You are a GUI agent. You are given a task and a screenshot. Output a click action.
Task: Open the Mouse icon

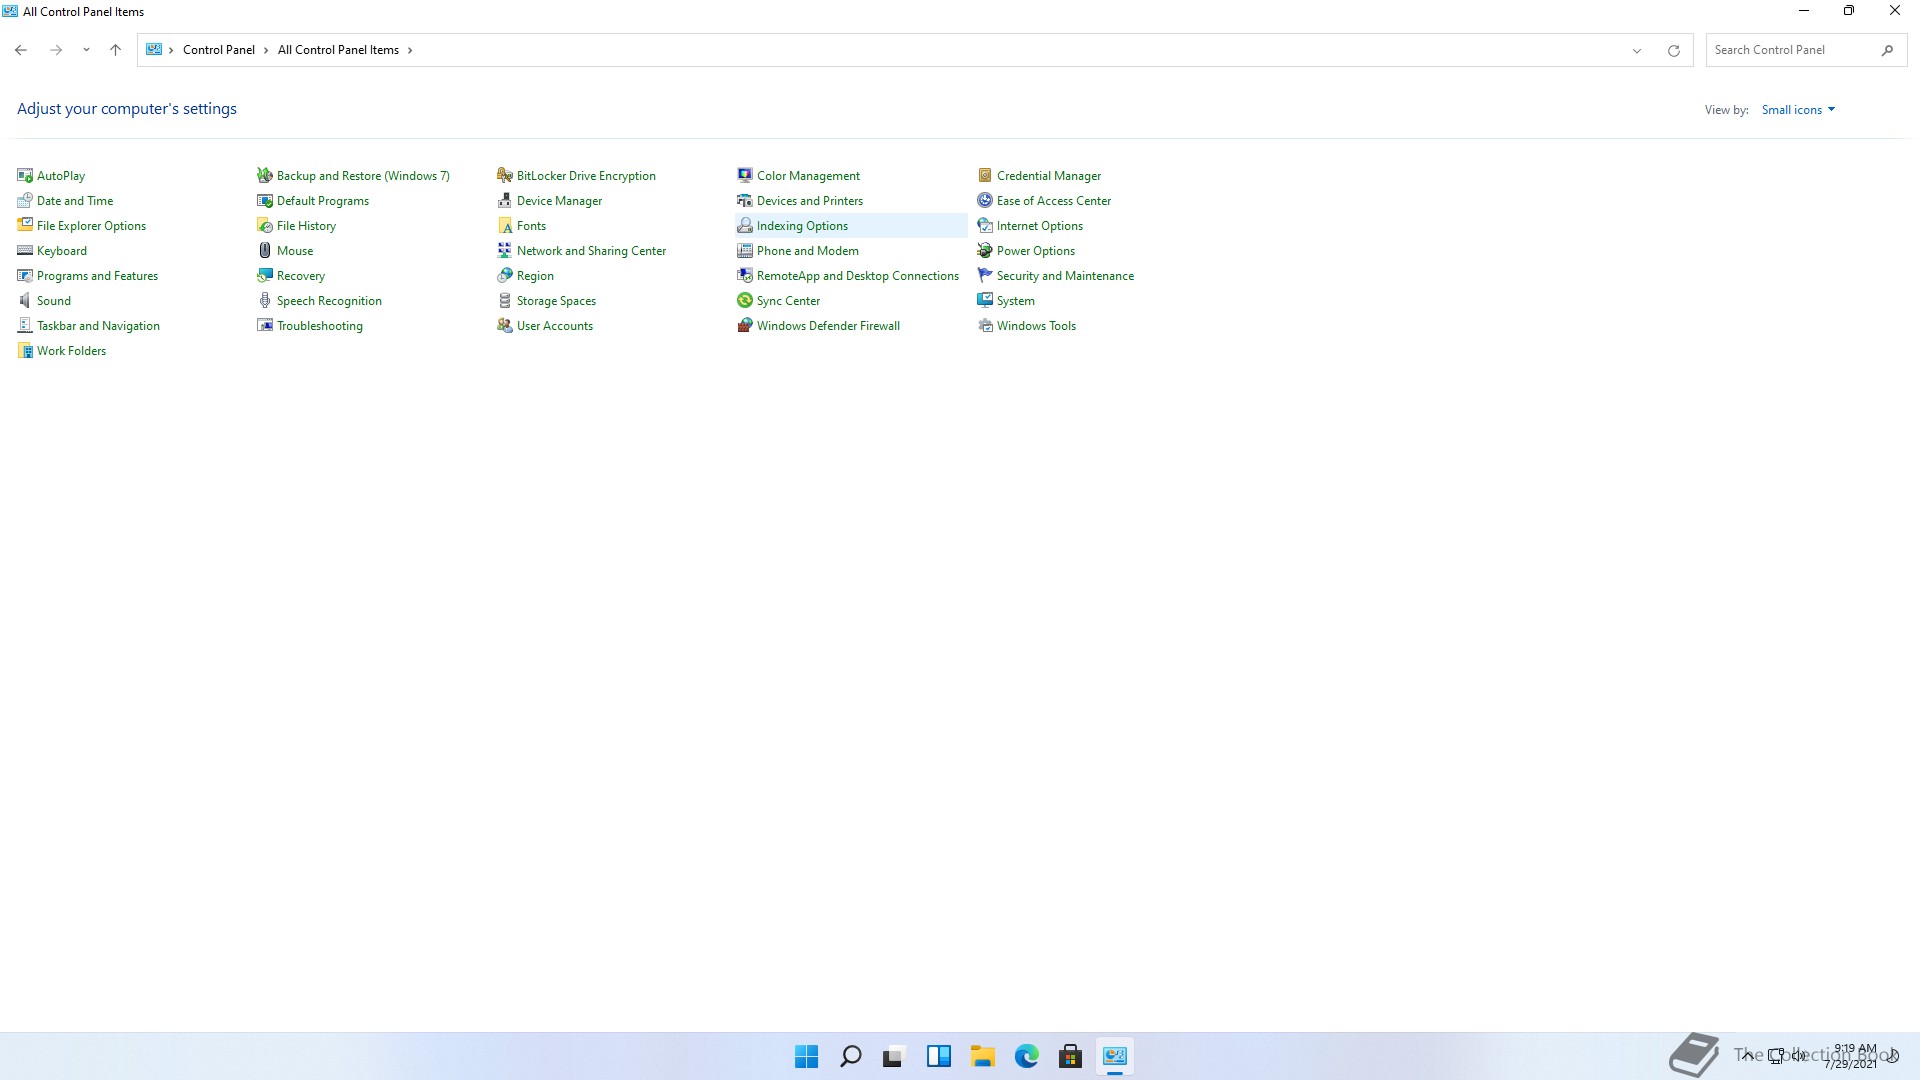[x=265, y=251]
